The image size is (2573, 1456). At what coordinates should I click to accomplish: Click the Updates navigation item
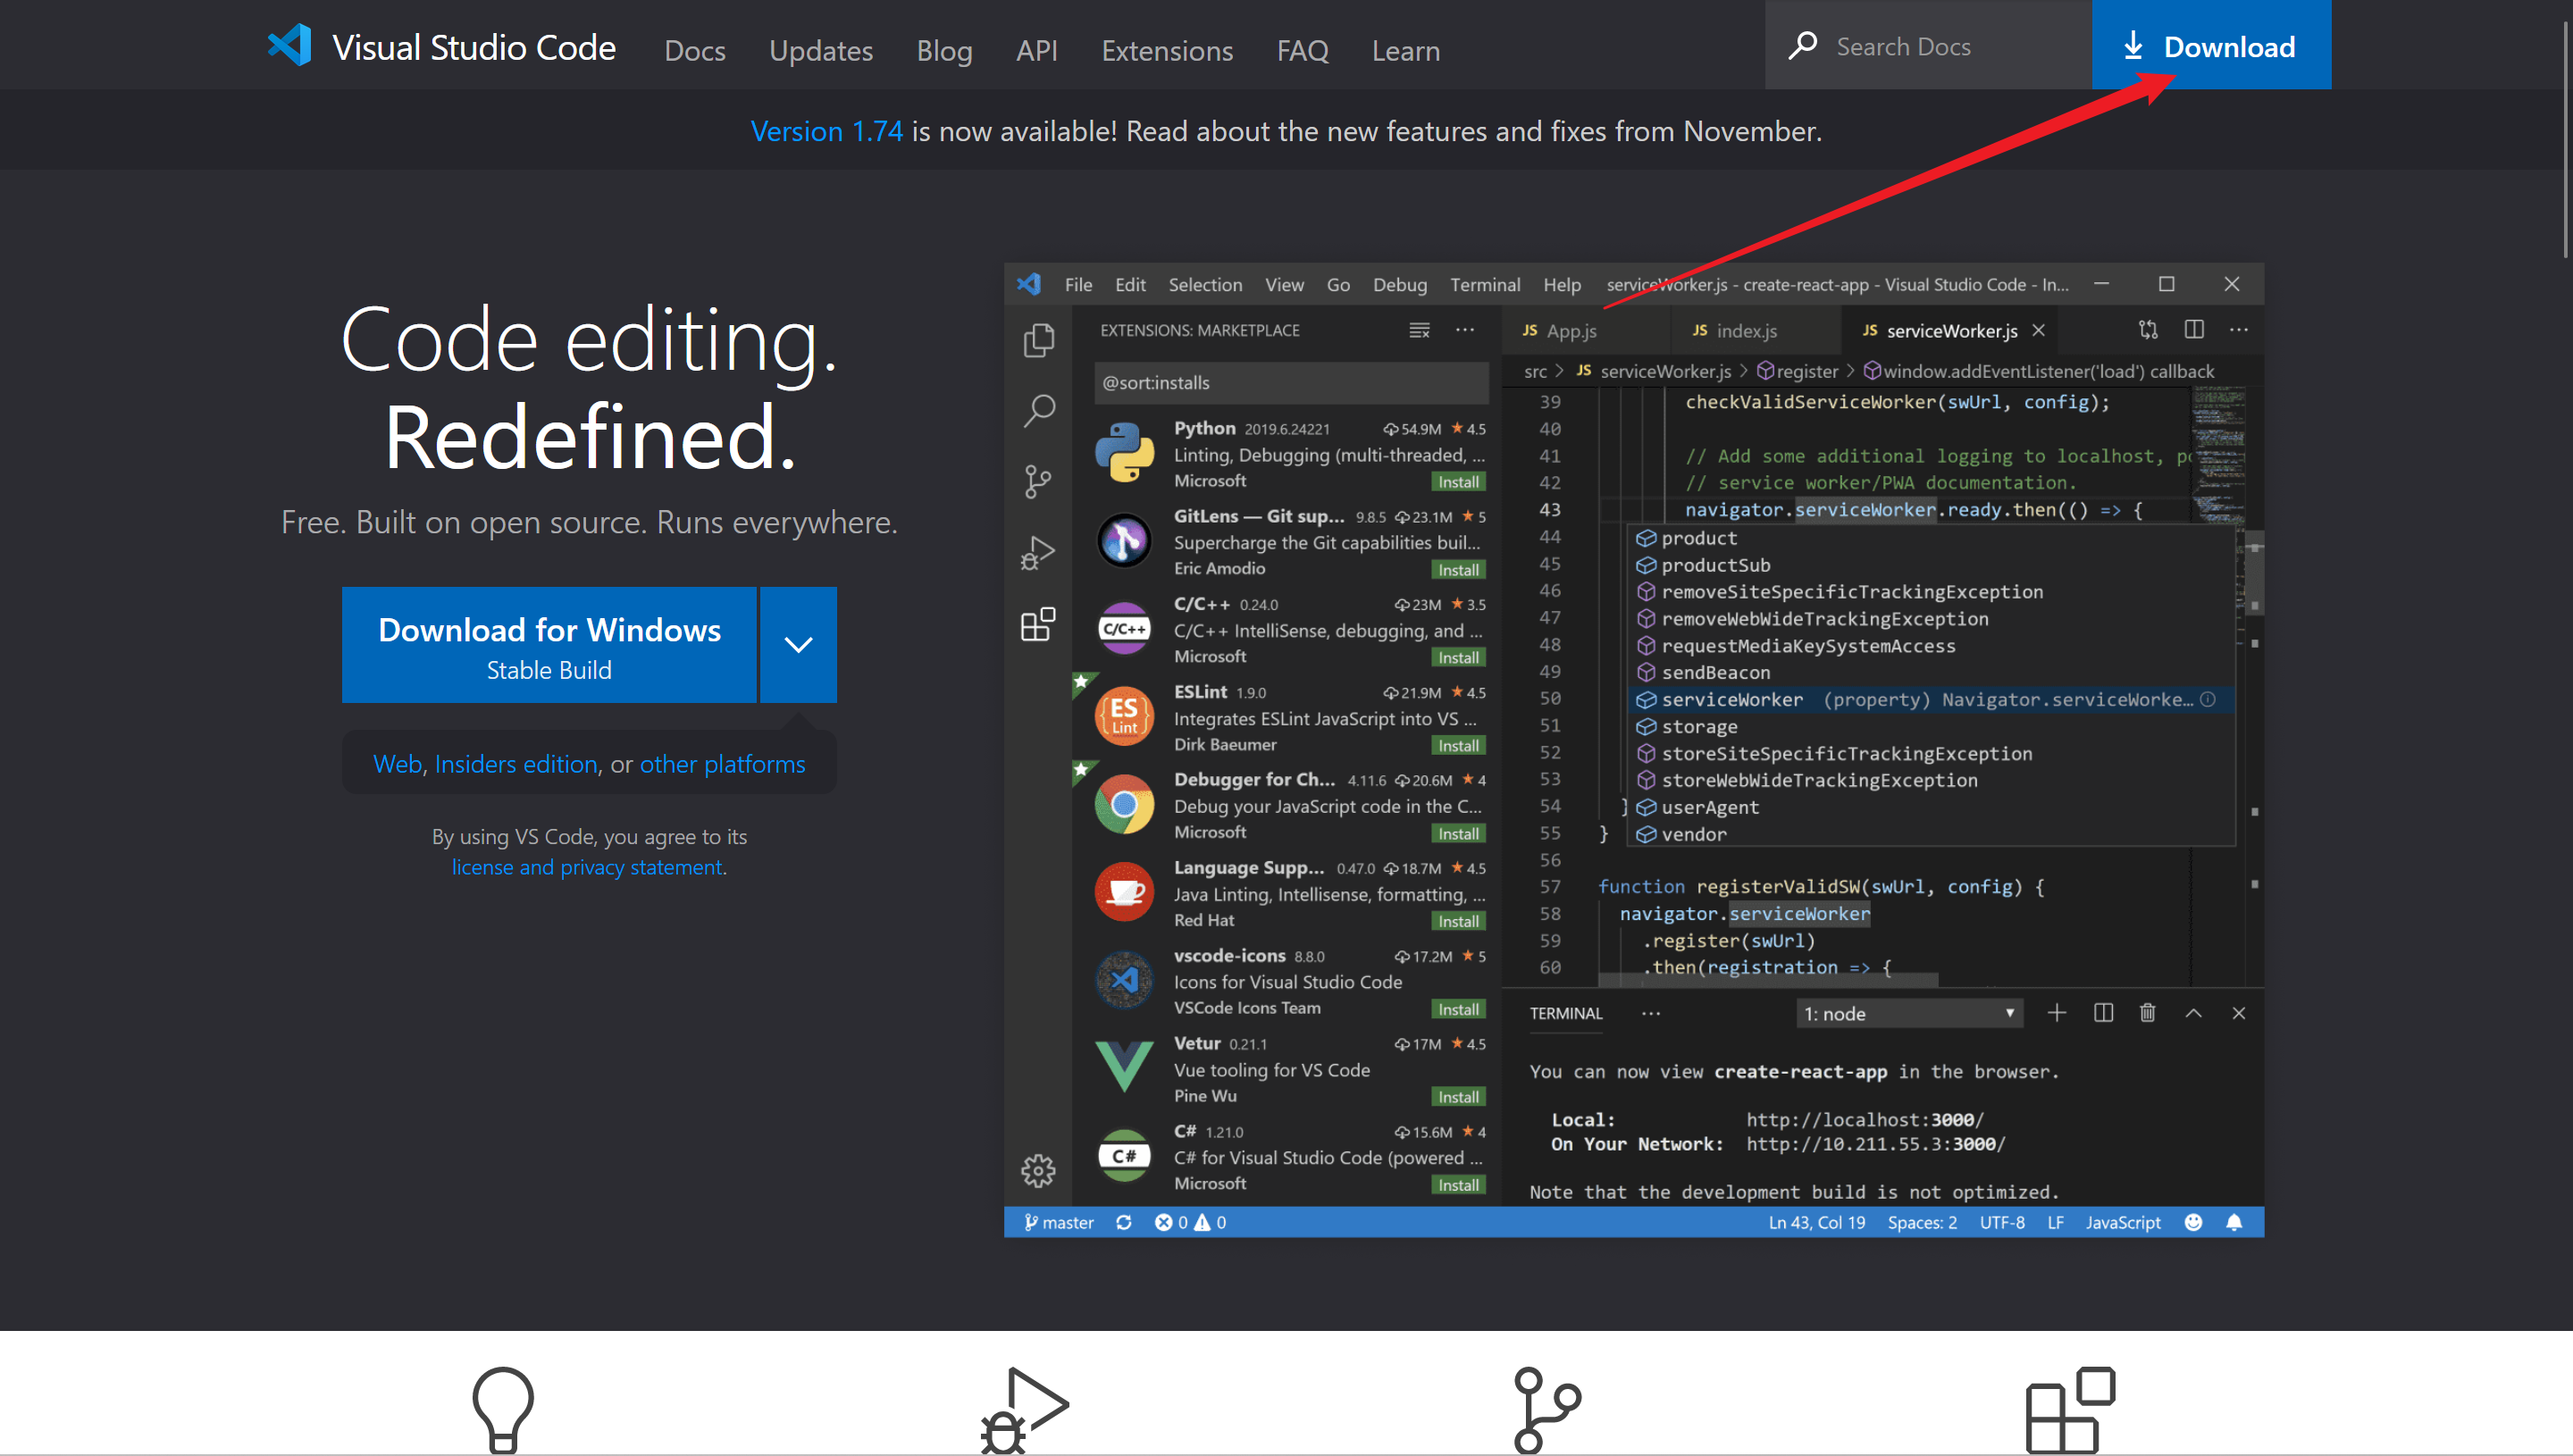click(821, 50)
